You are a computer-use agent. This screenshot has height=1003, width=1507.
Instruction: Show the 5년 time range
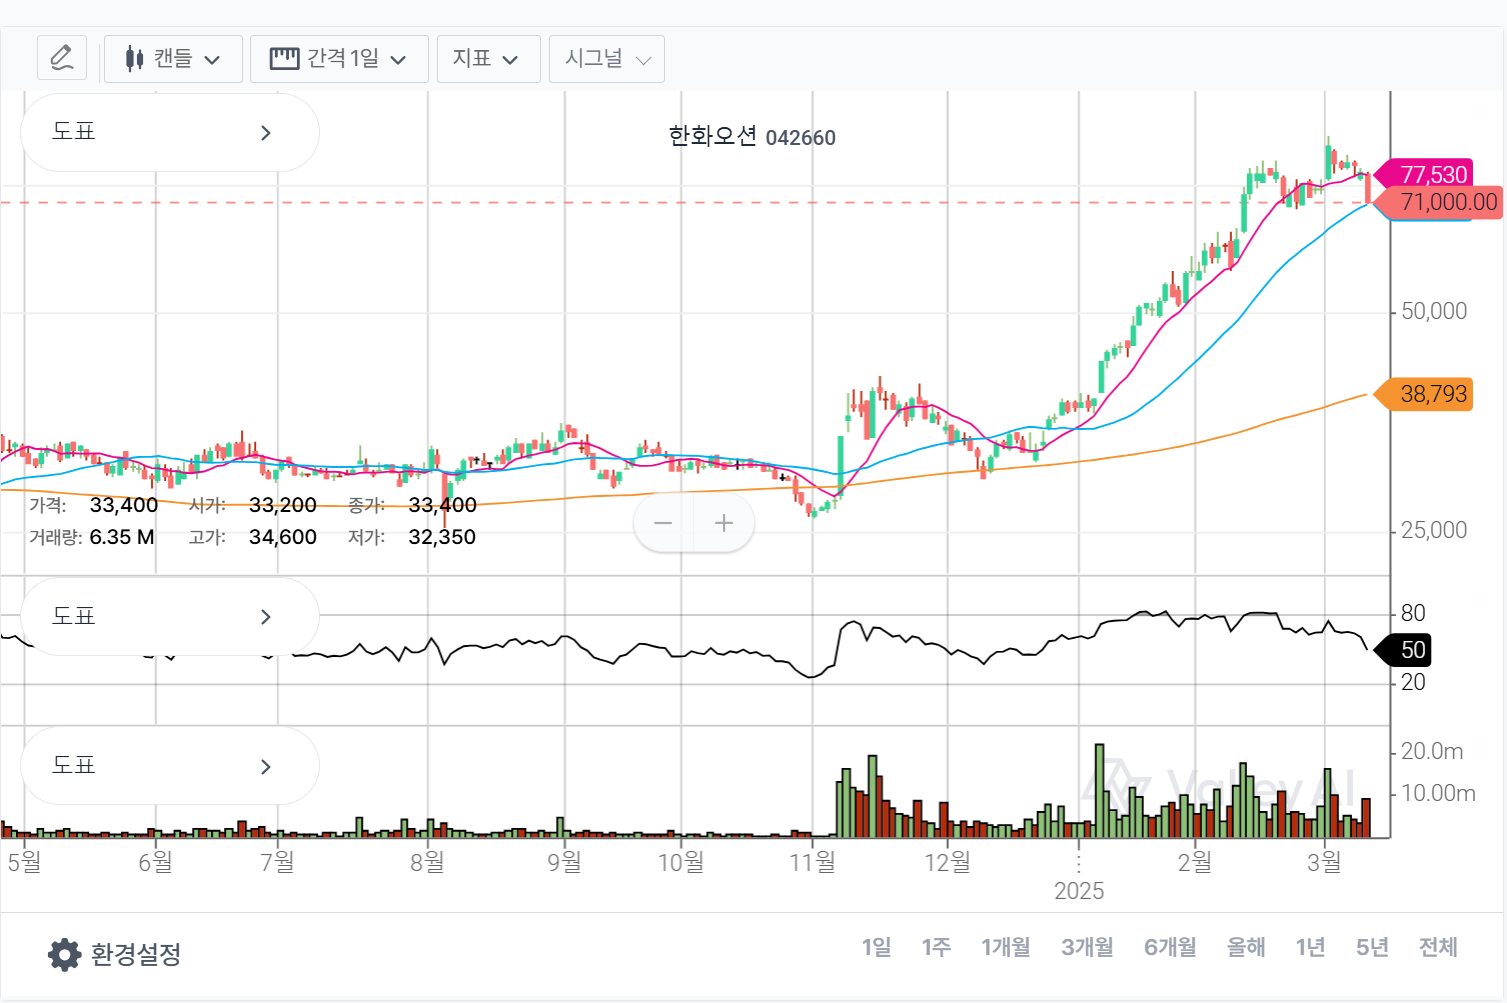1372,947
